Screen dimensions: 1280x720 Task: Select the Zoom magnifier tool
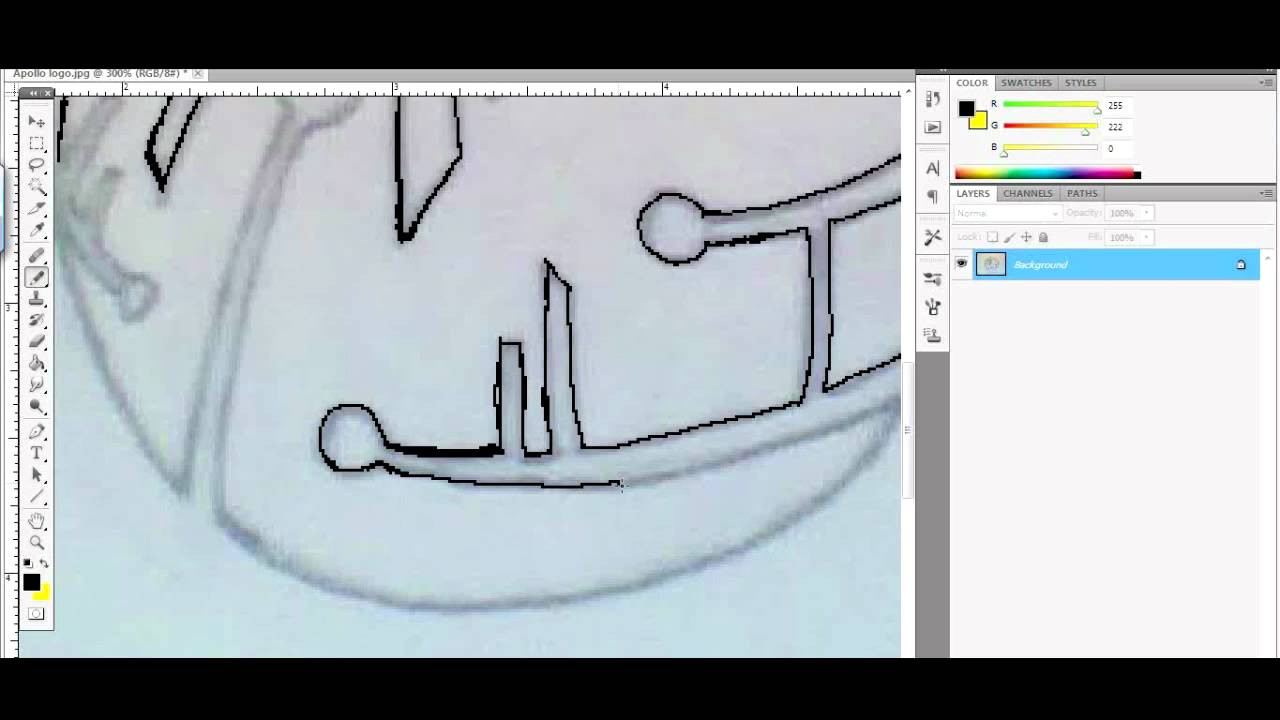[37, 543]
